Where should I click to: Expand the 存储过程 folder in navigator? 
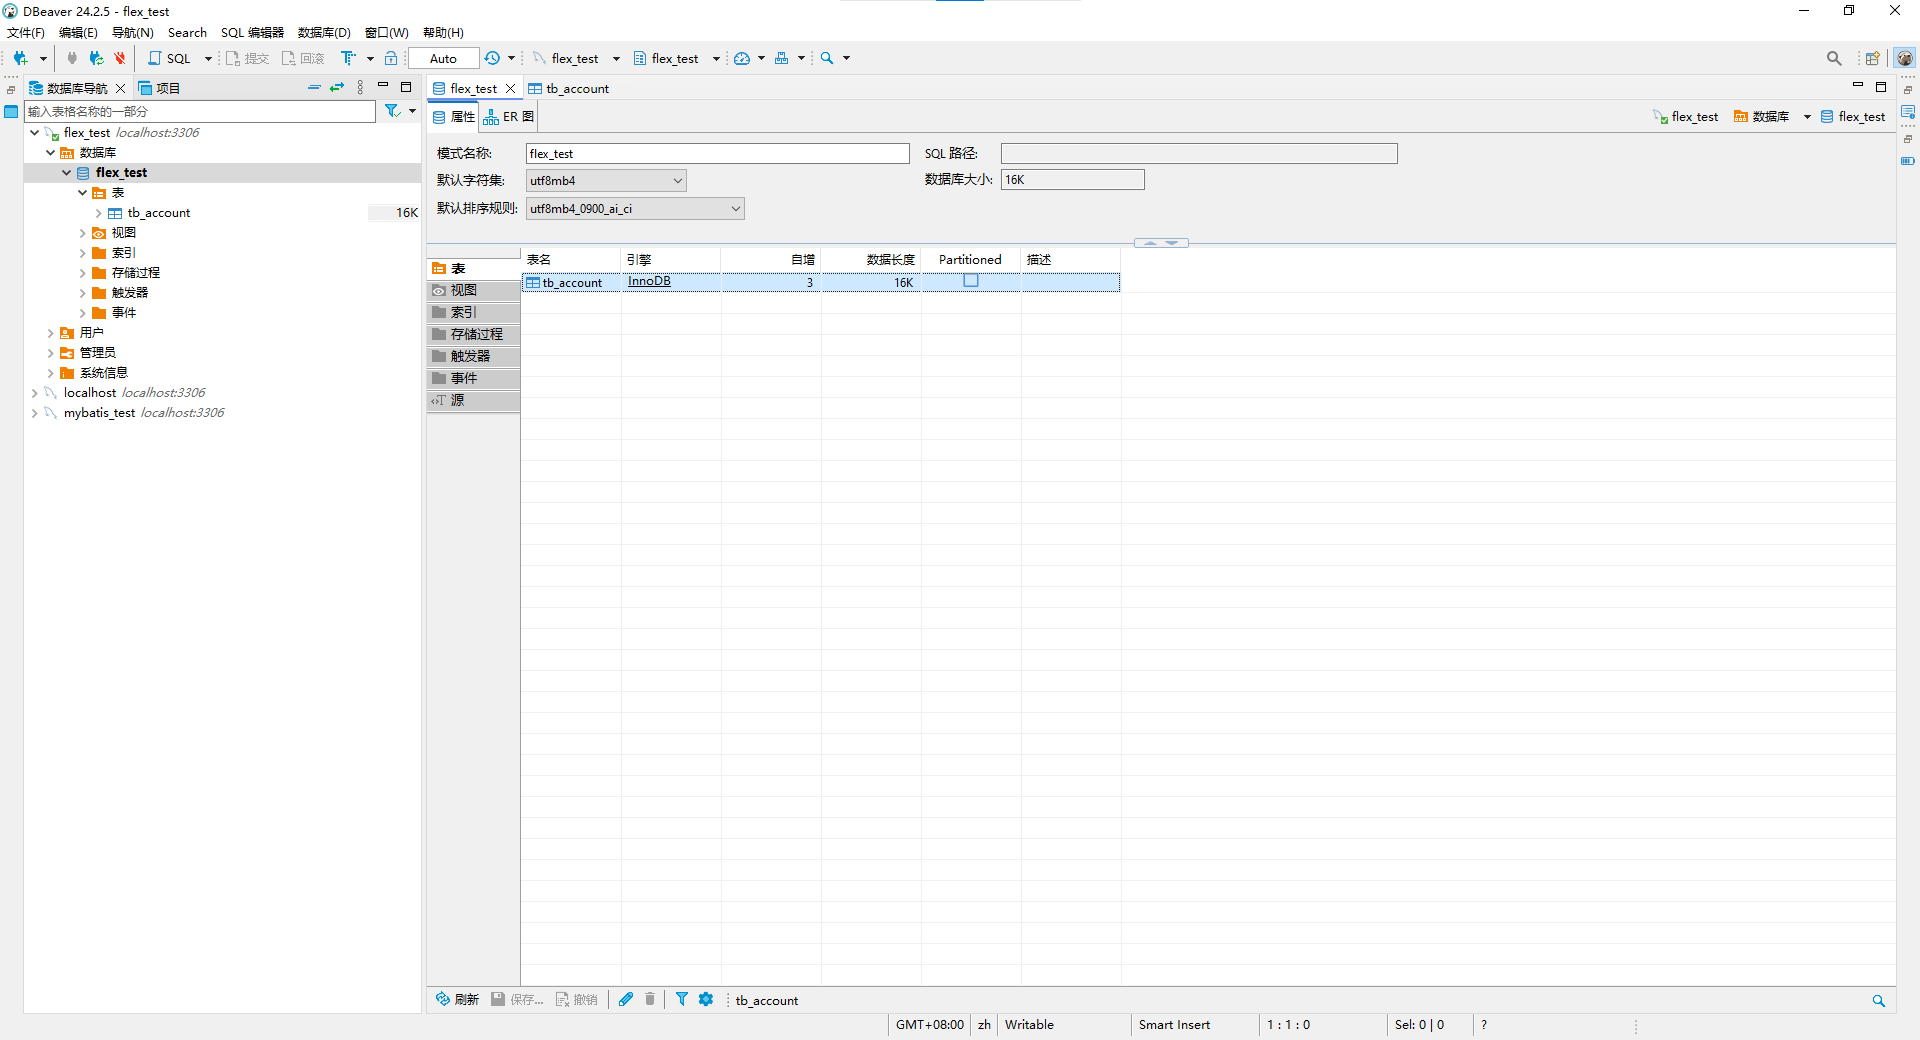click(82, 273)
